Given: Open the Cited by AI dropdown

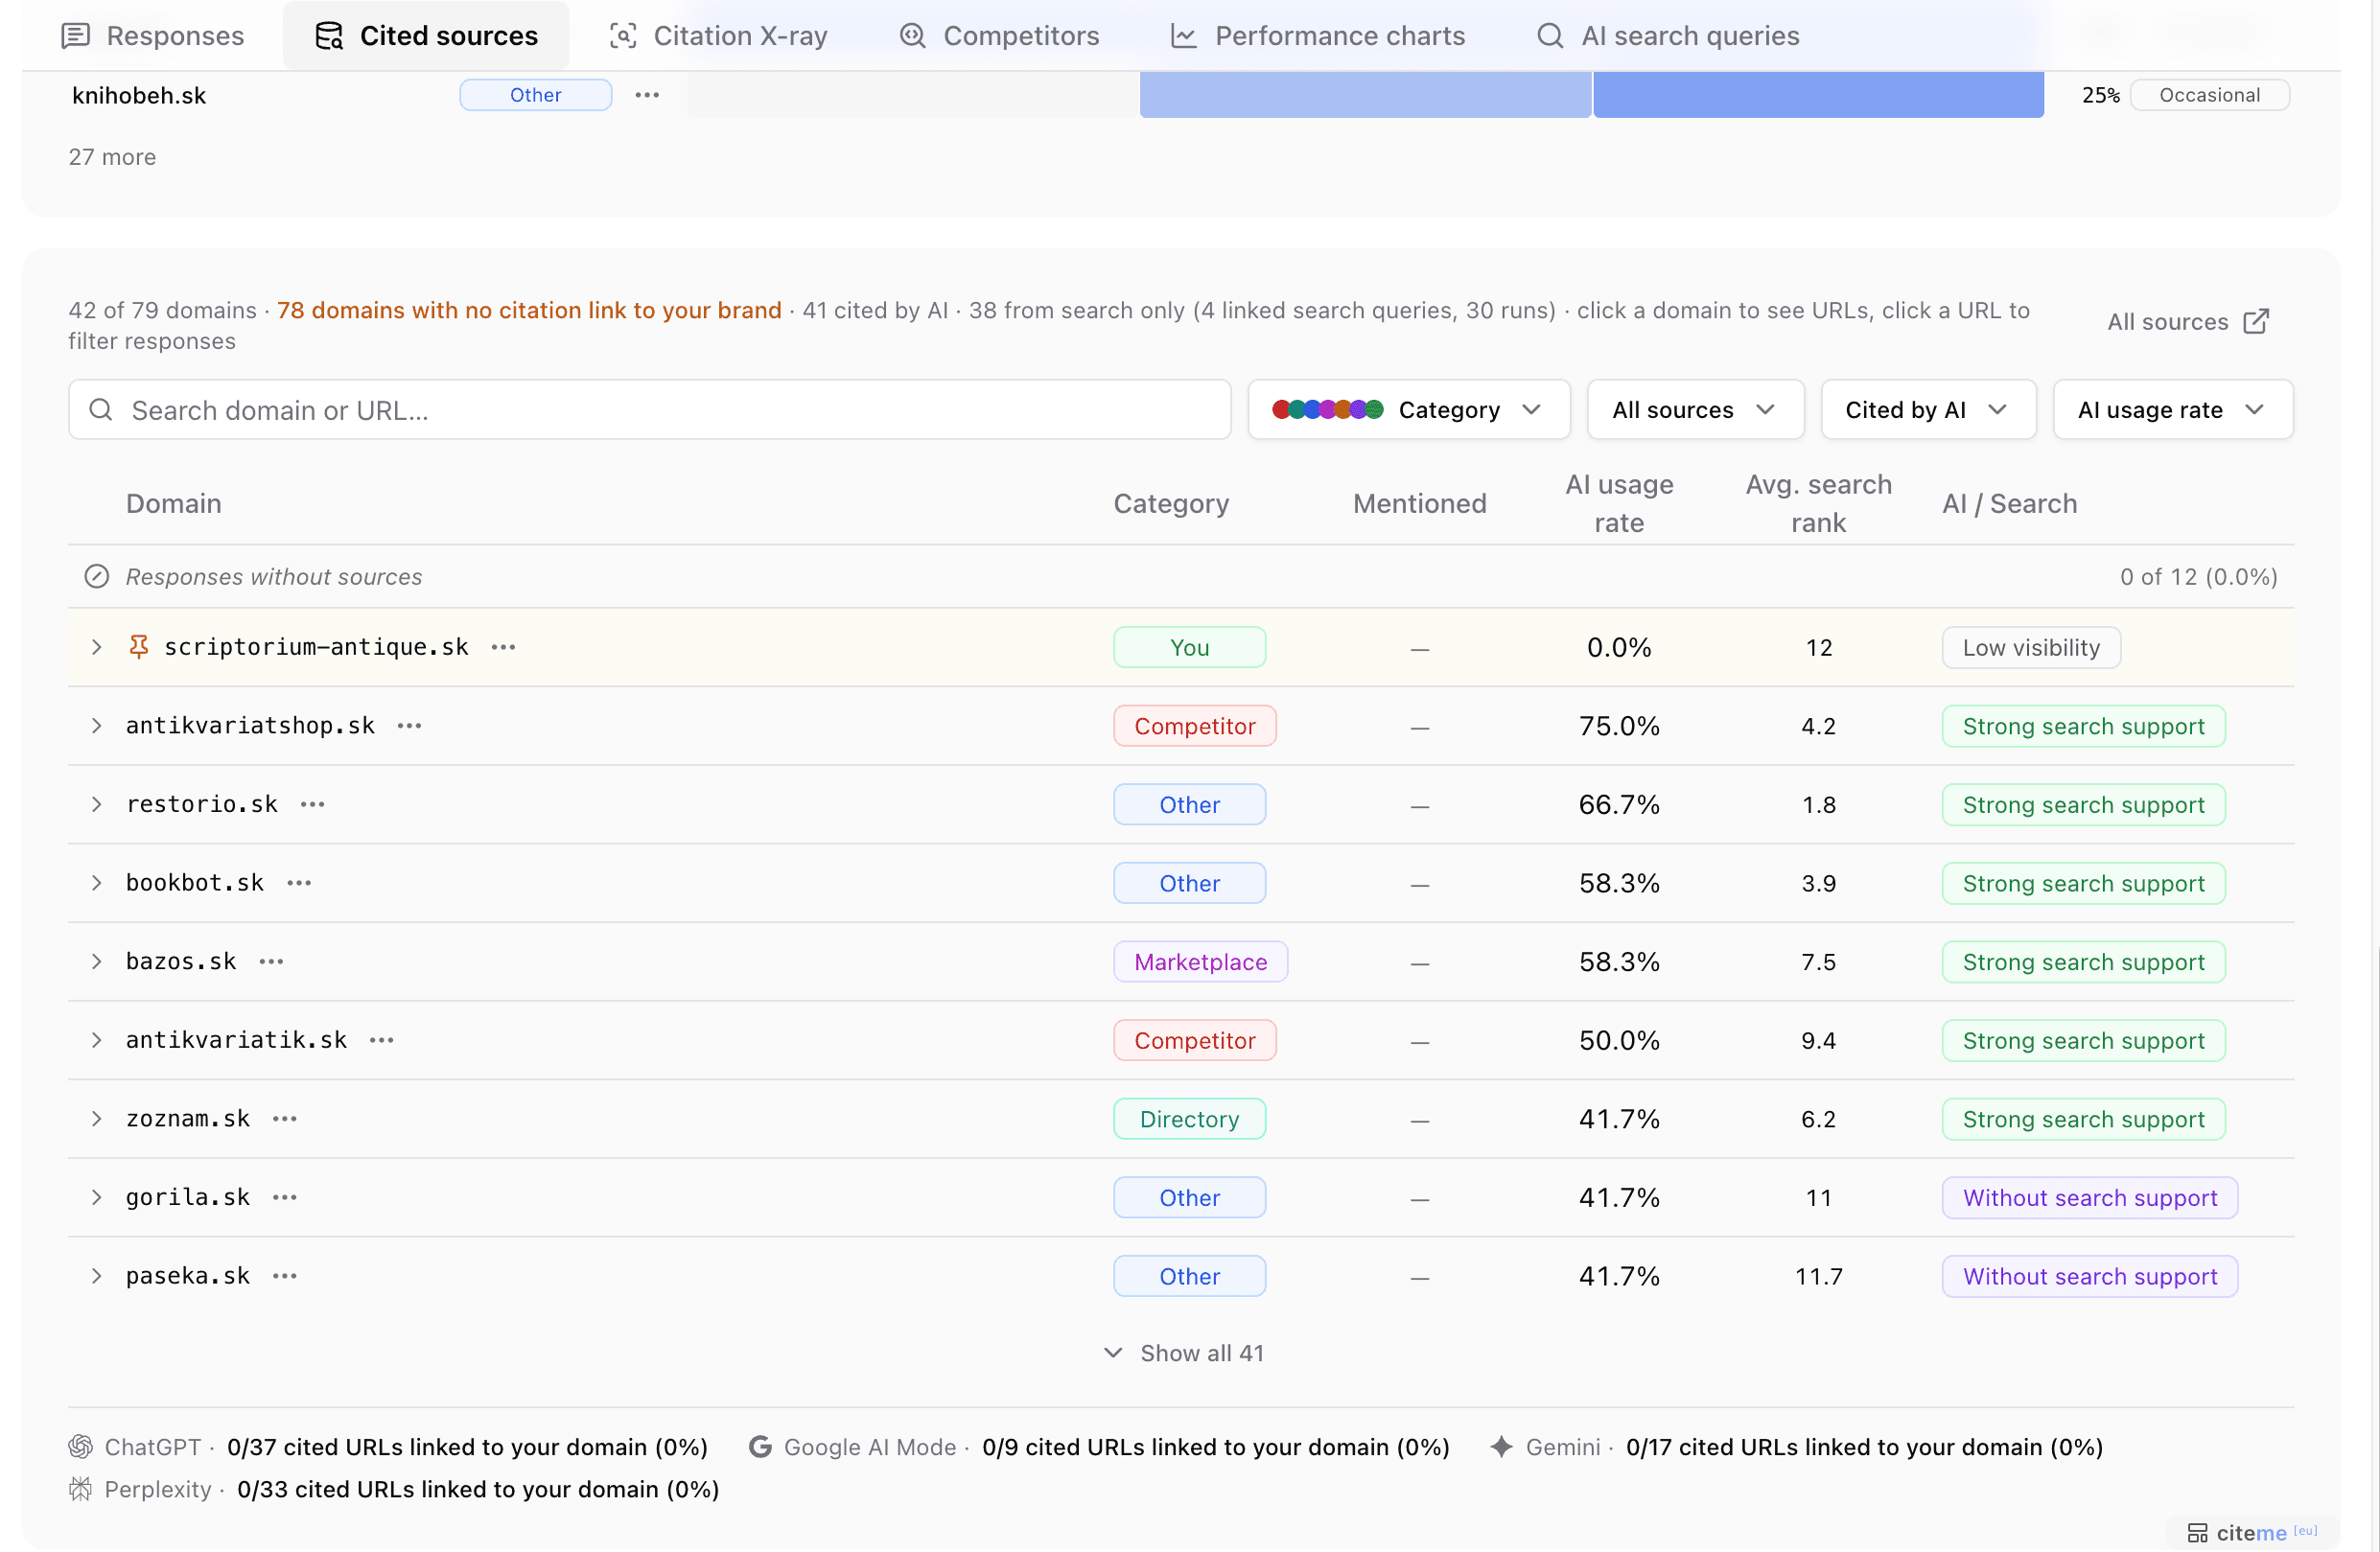Looking at the screenshot, I should [x=1928, y=410].
